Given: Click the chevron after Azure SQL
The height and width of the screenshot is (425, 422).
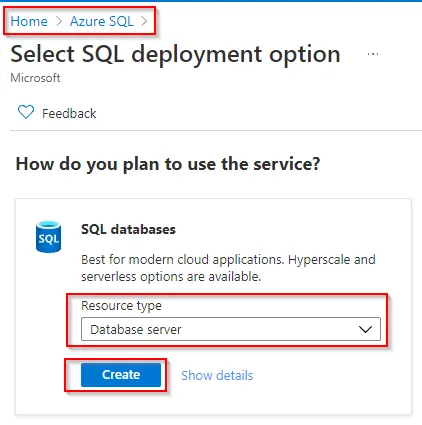Looking at the screenshot, I should coord(144,21).
